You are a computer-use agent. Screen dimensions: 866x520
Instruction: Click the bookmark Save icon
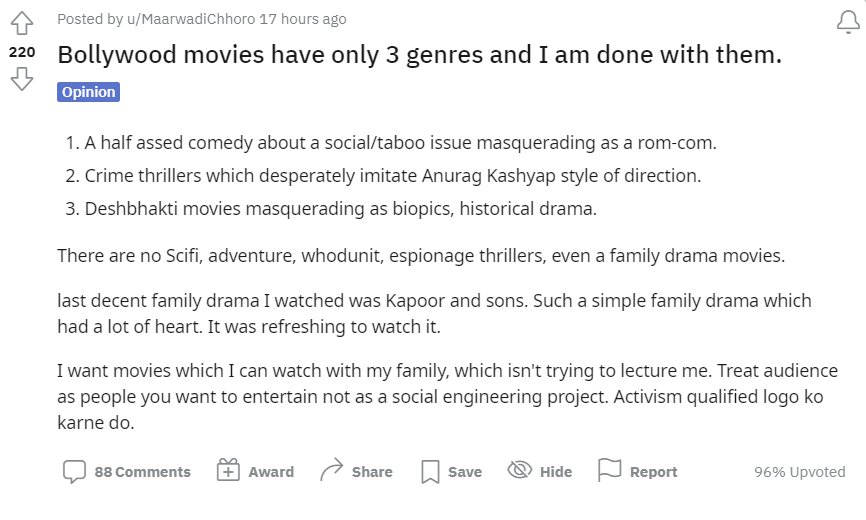[430, 472]
